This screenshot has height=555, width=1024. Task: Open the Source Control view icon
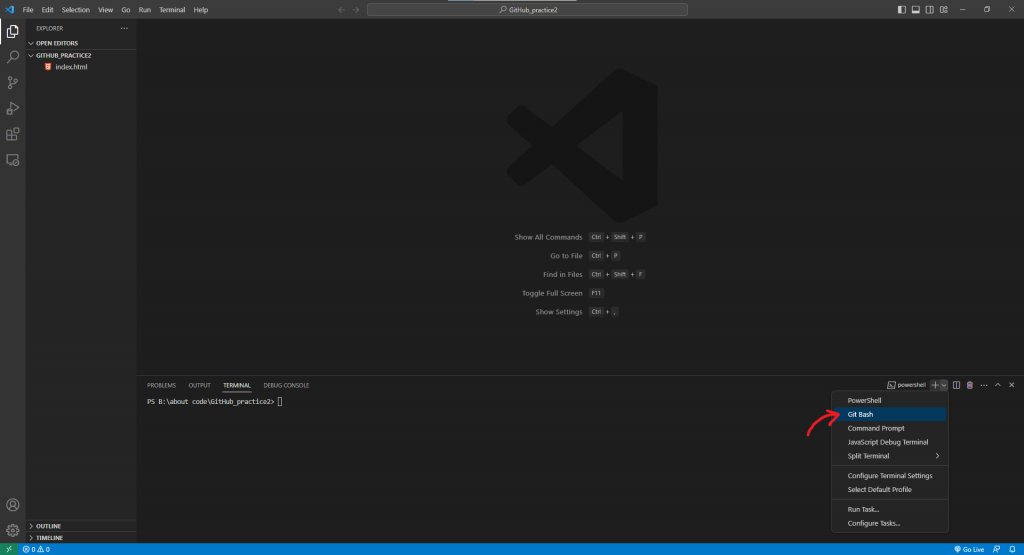tap(12, 83)
